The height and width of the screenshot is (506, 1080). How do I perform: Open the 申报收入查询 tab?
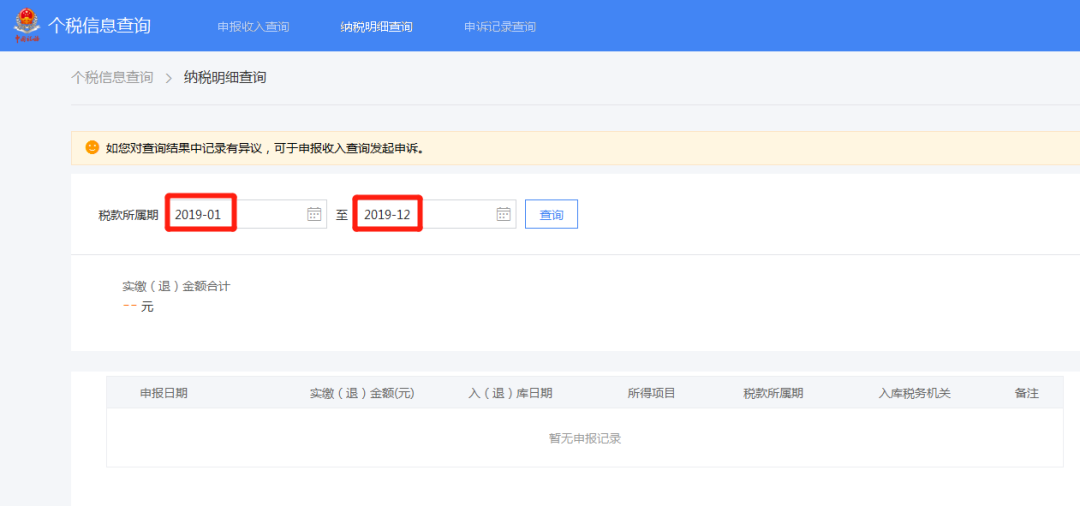click(253, 27)
